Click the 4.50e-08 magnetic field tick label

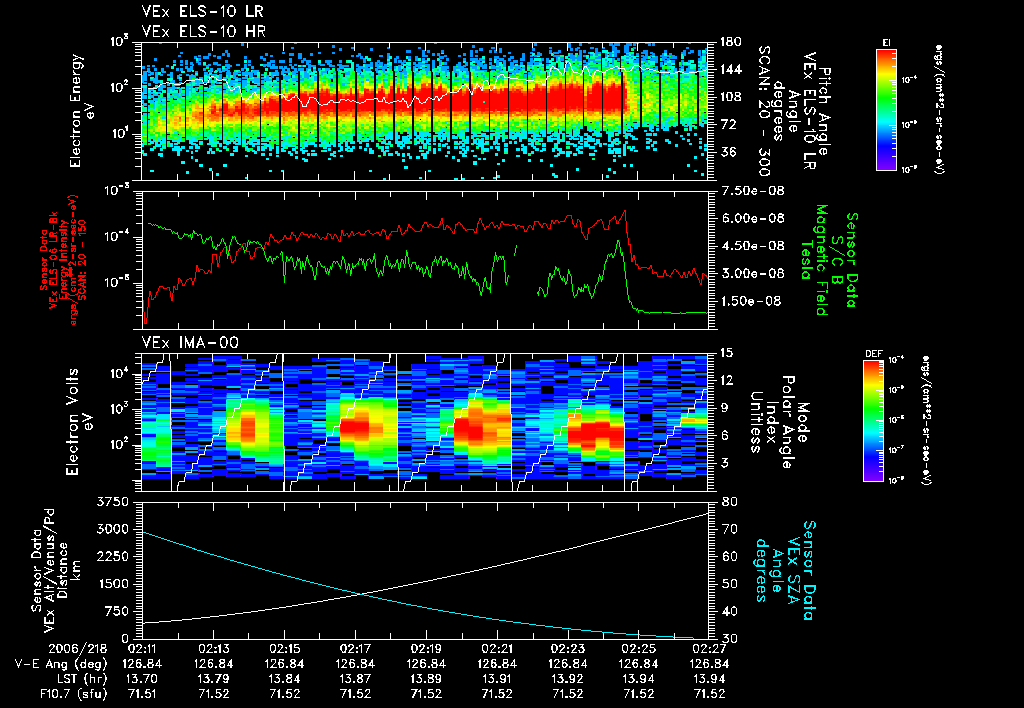tap(752, 246)
